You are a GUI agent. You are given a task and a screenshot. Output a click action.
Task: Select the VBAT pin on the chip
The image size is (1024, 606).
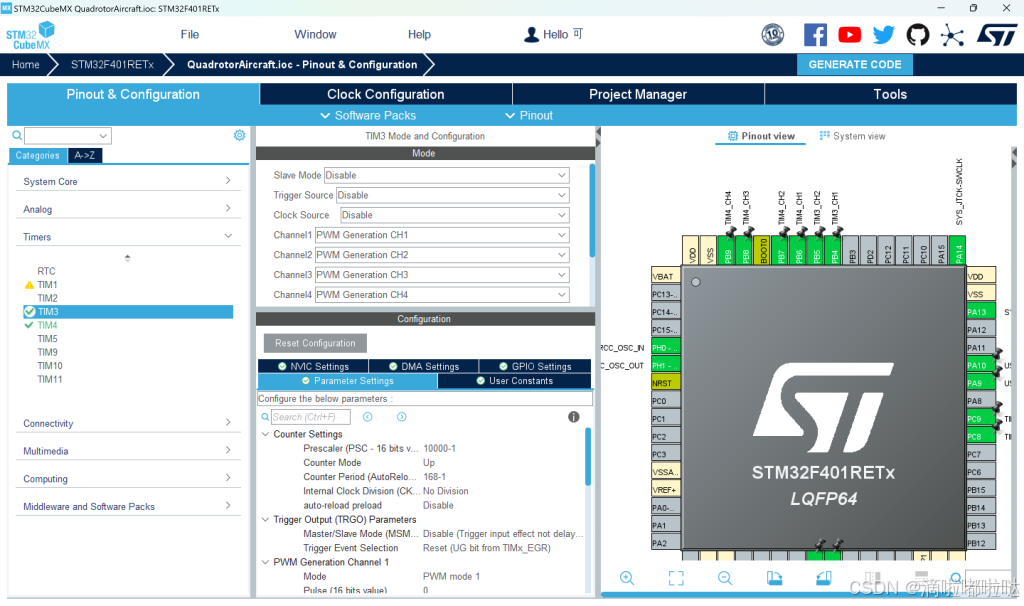click(x=665, y=276)
